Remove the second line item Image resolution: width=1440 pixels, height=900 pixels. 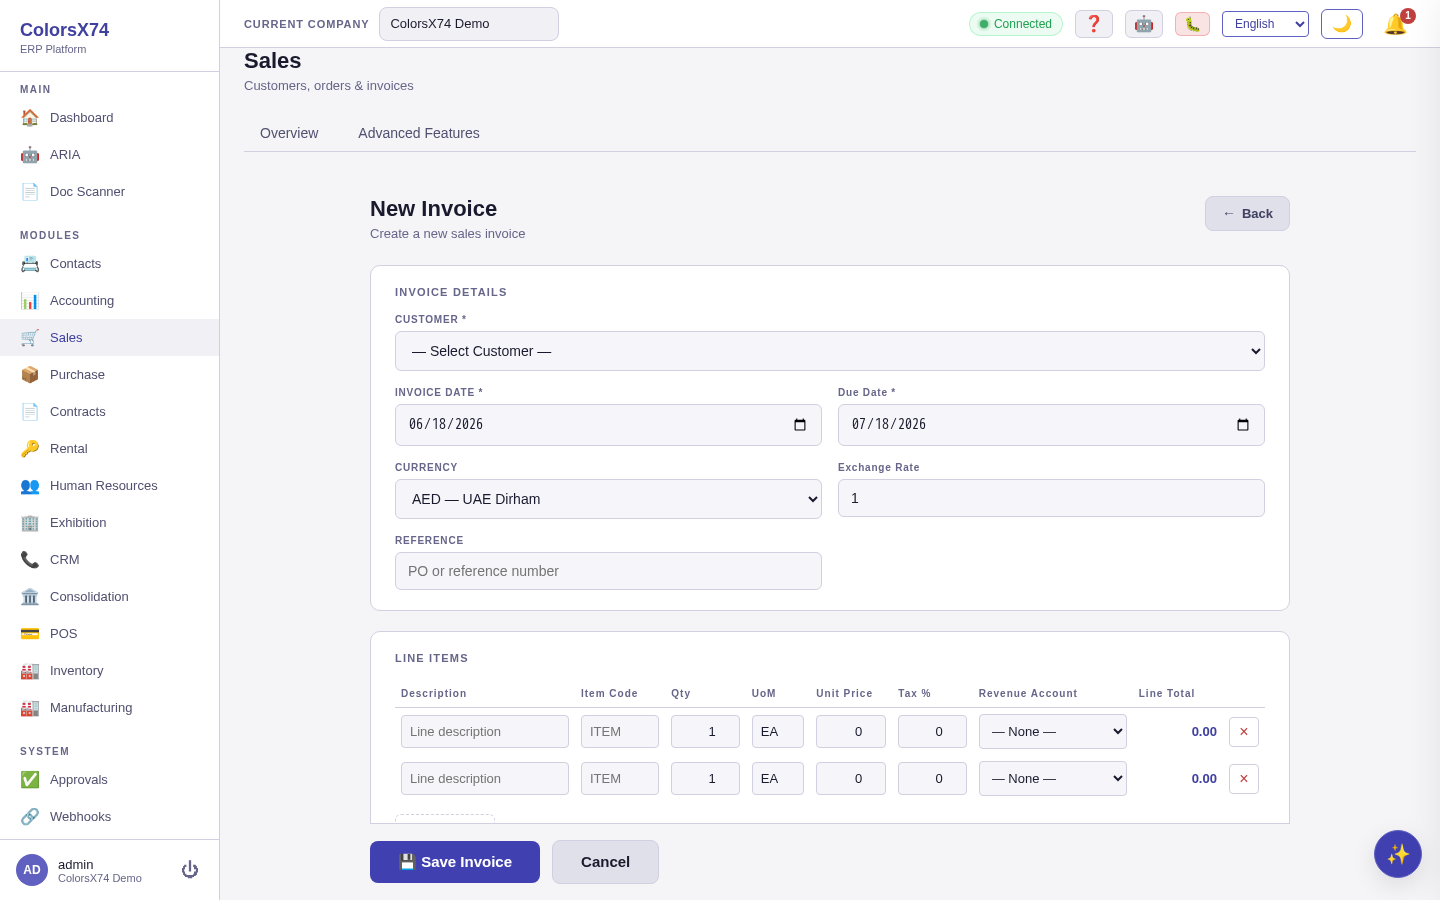coord(1244,779)
